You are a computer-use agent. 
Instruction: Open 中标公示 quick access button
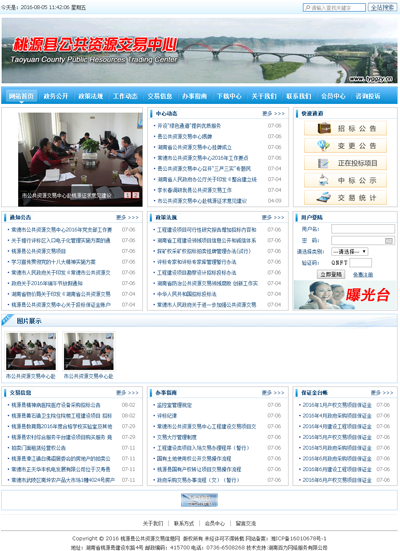click(x=345, y=180)
